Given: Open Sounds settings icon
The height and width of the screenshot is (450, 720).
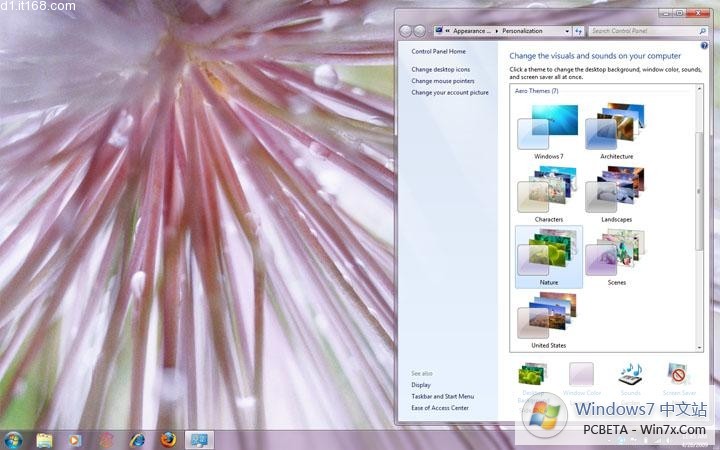Looking at the screenshot, I should 630,374.
